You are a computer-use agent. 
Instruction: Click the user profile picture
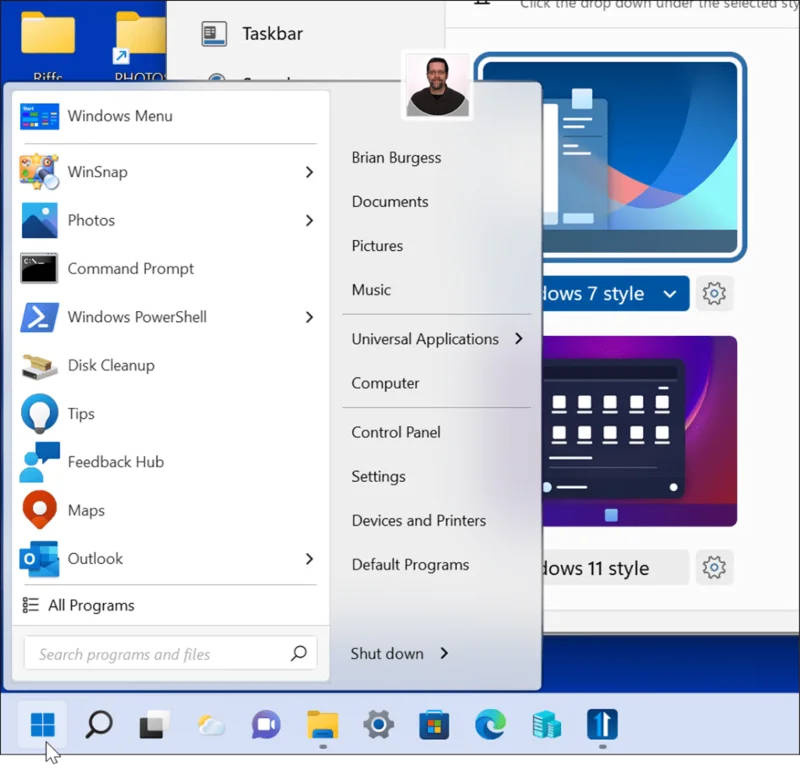[437, 86]
